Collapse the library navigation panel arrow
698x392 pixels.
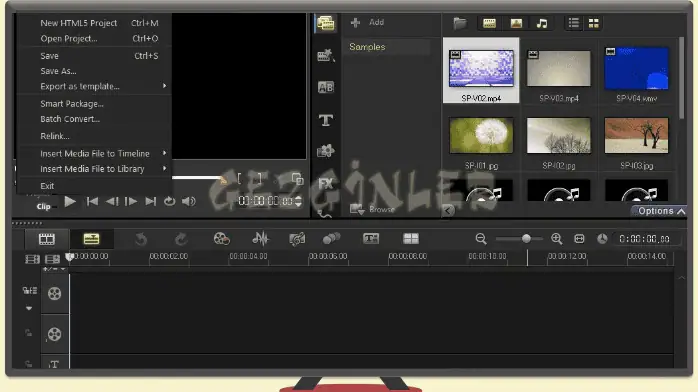(448, 210)
